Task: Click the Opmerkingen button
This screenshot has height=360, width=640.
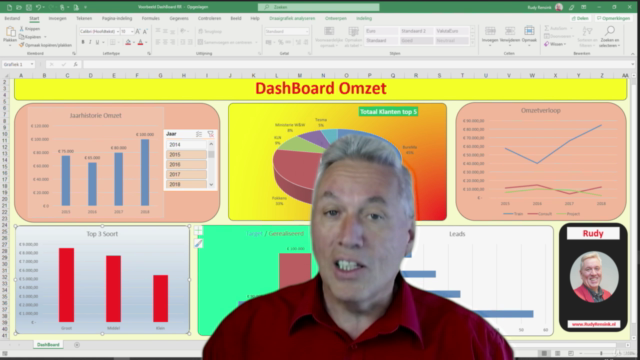Action: click(x=613, y=18)
